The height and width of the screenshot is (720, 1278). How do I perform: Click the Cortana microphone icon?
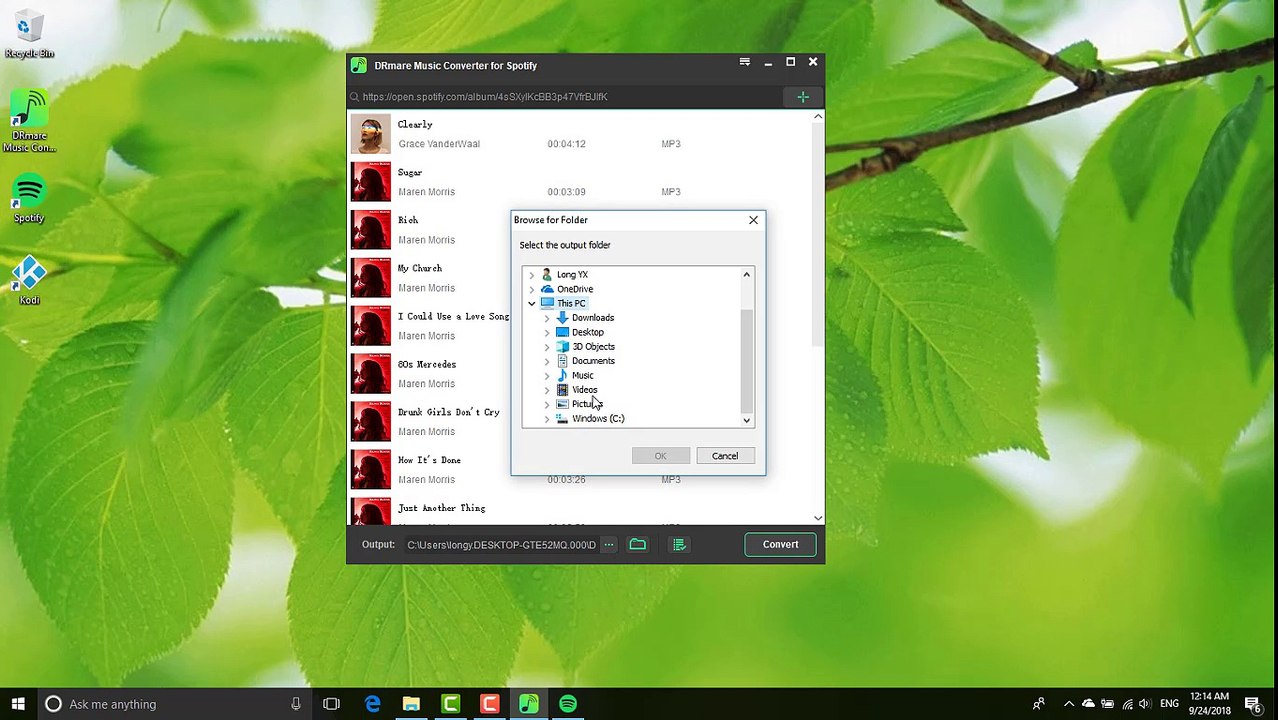296,704
